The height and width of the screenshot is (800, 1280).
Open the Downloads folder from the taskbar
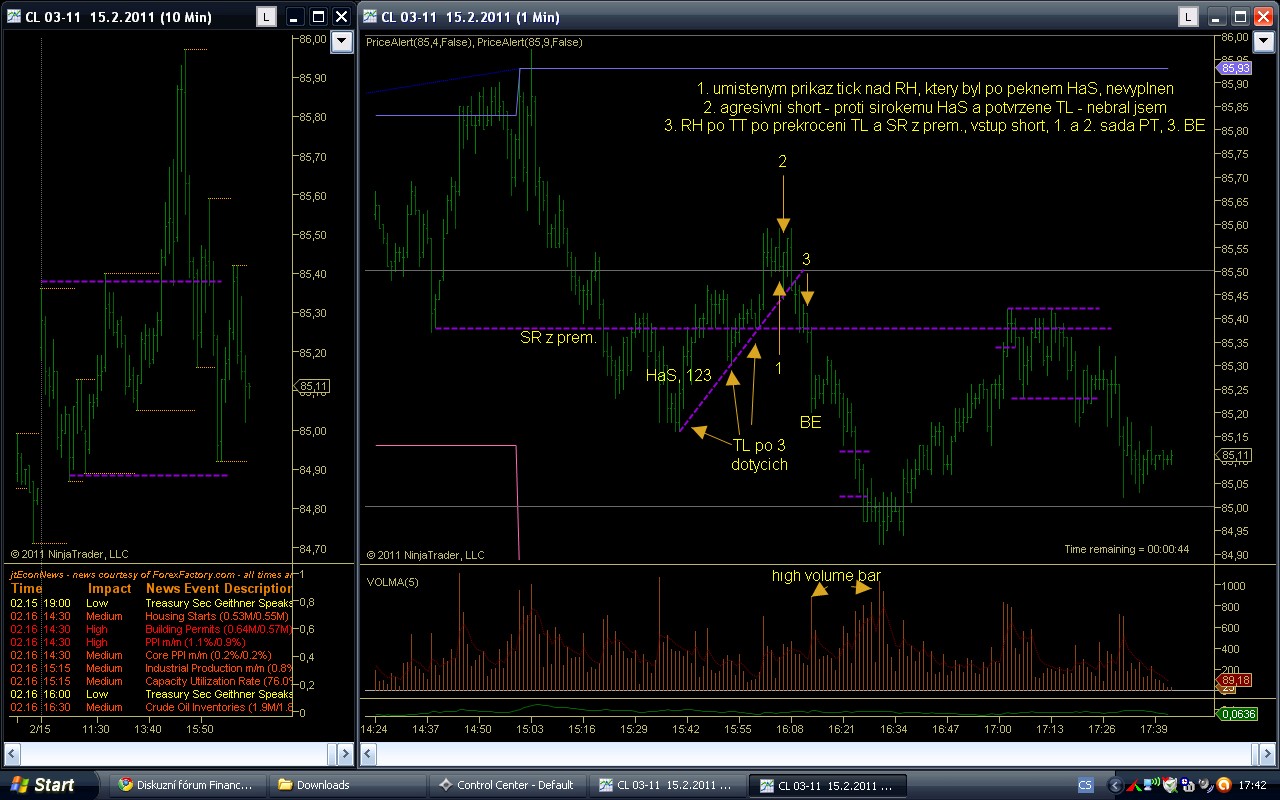[x=348, y=785]
